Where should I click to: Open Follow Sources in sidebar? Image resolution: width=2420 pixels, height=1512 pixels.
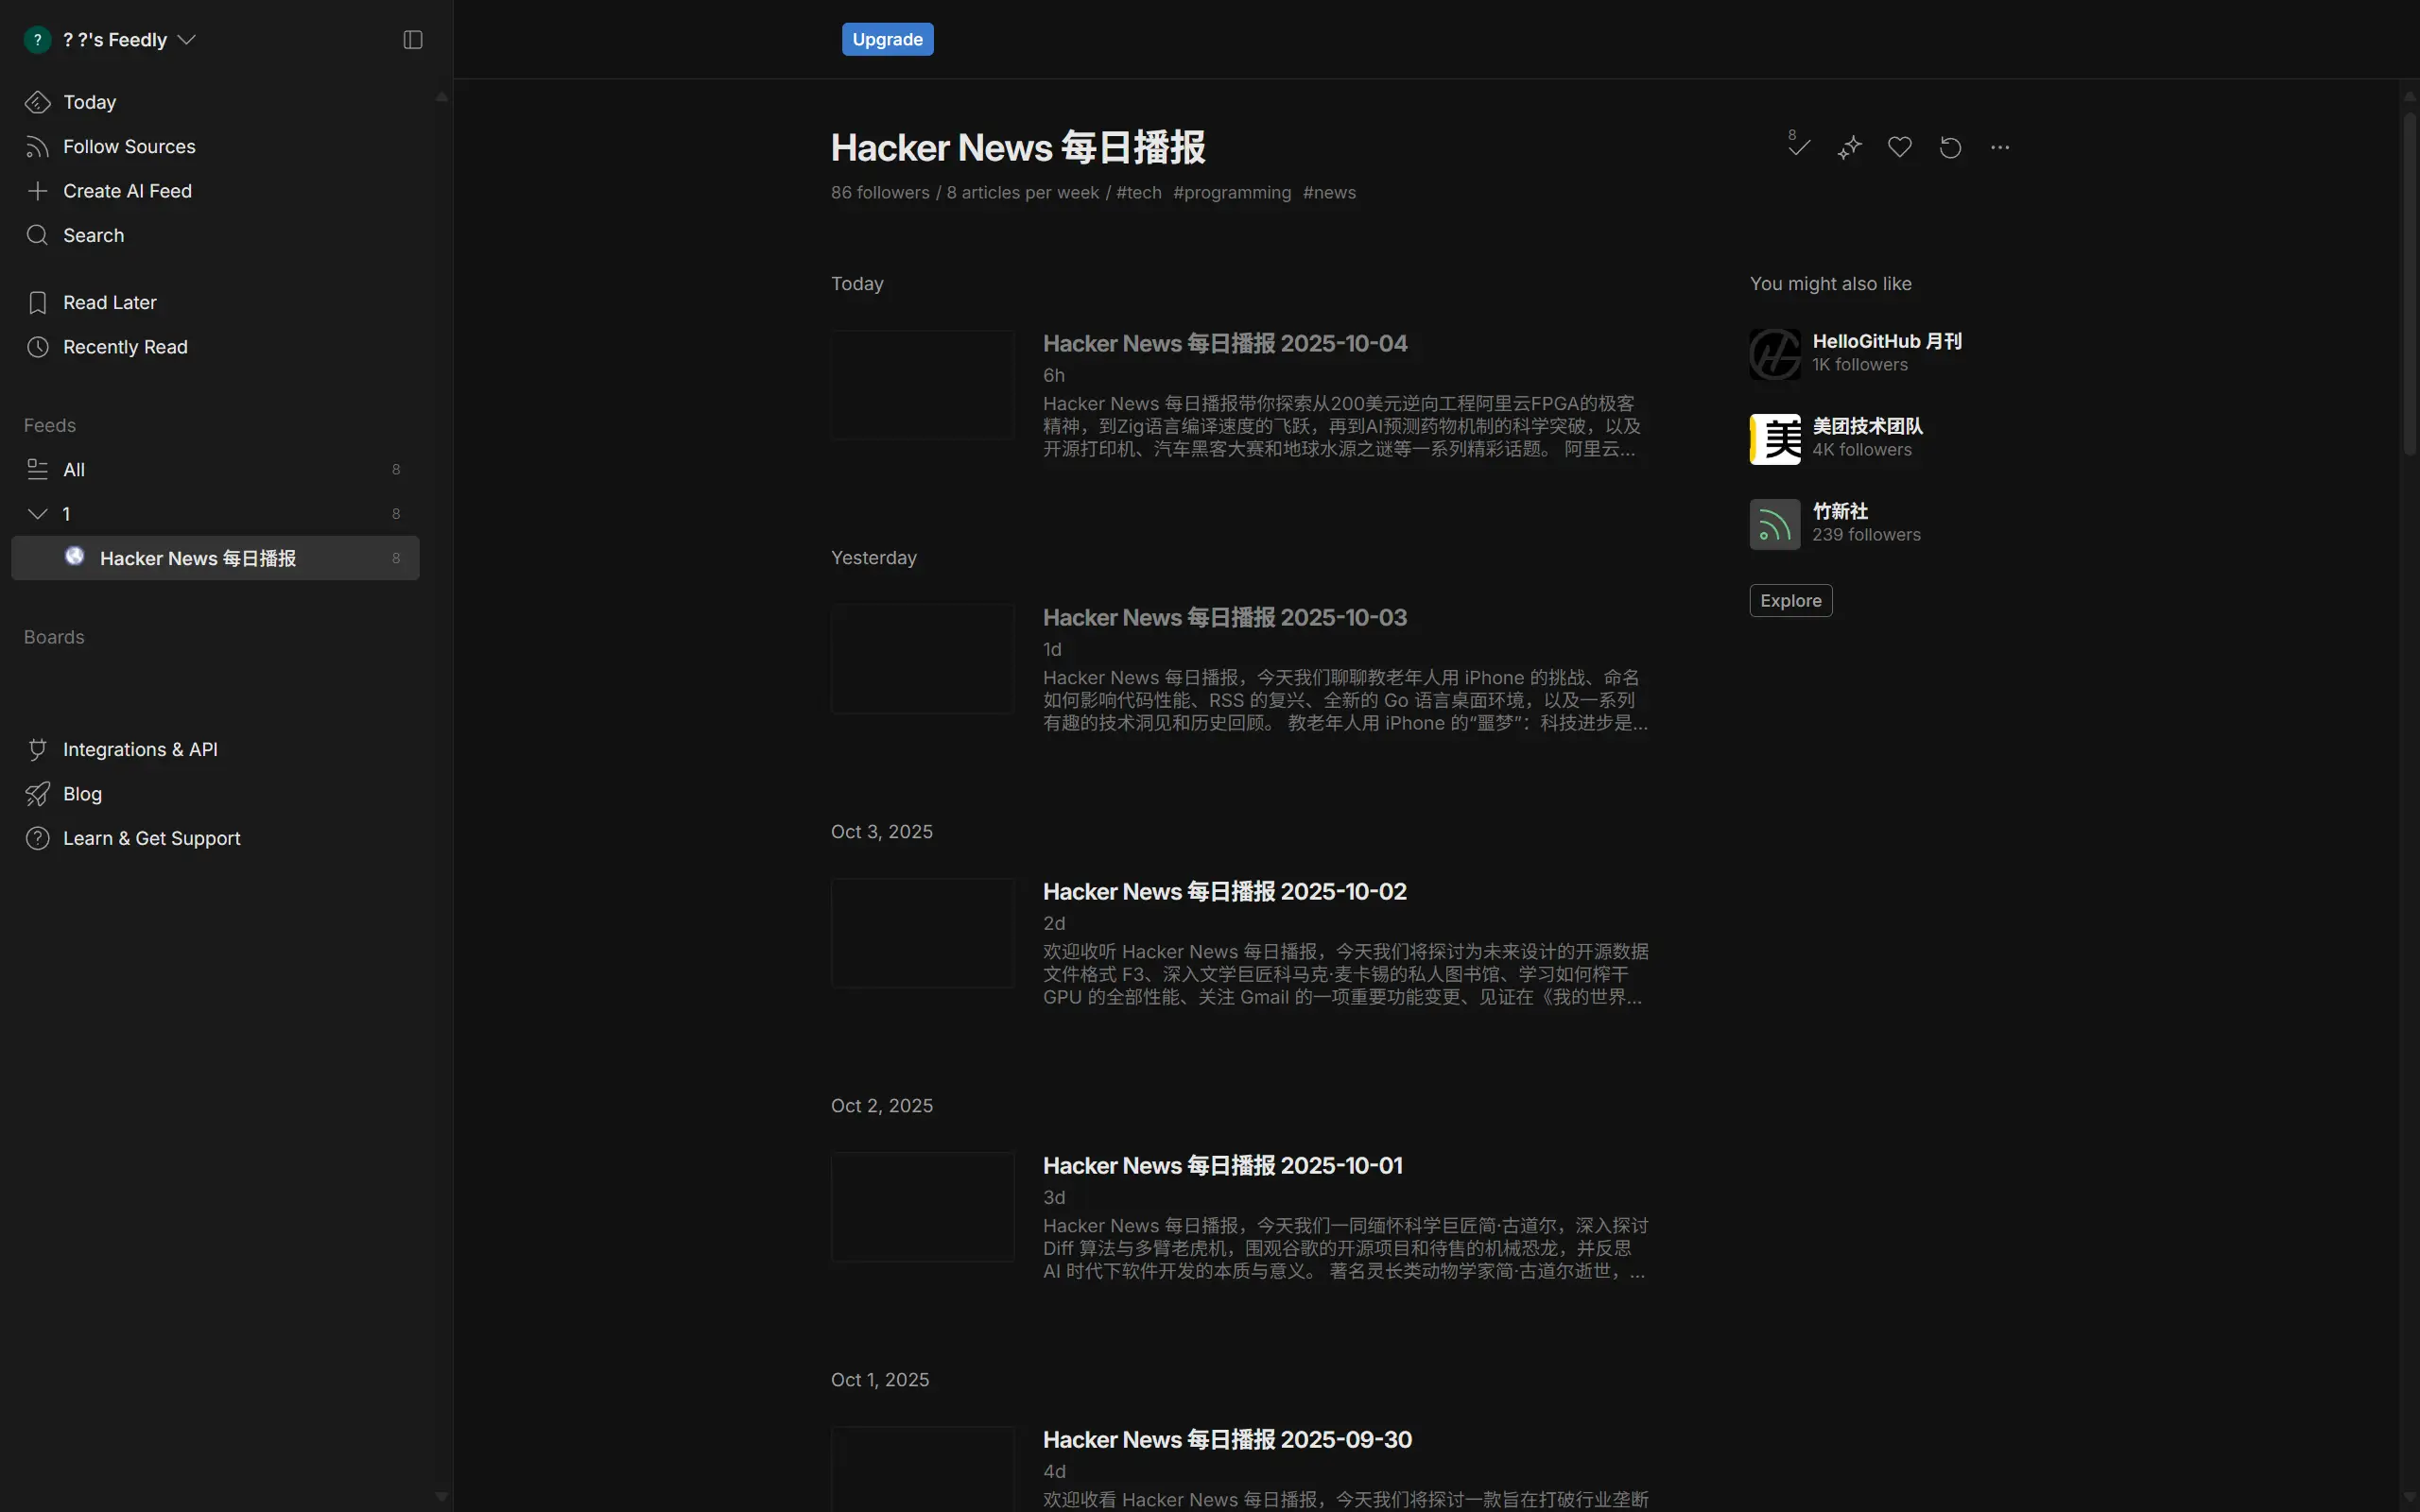pos(129,147)
